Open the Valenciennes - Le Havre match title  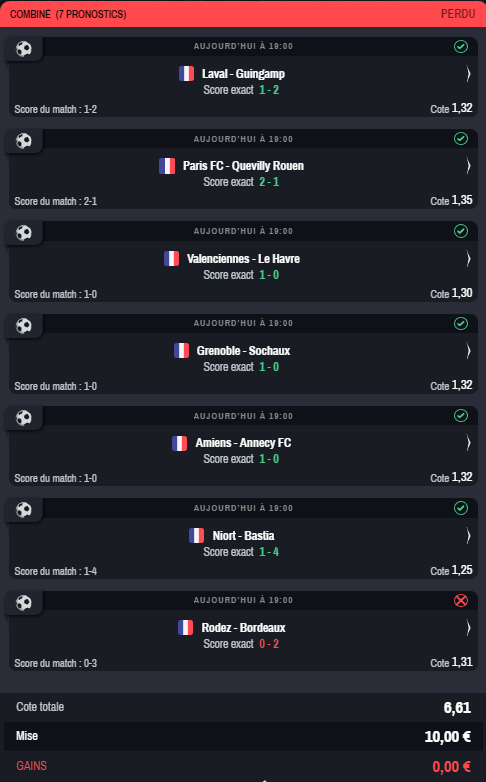[x=243, y=259]
